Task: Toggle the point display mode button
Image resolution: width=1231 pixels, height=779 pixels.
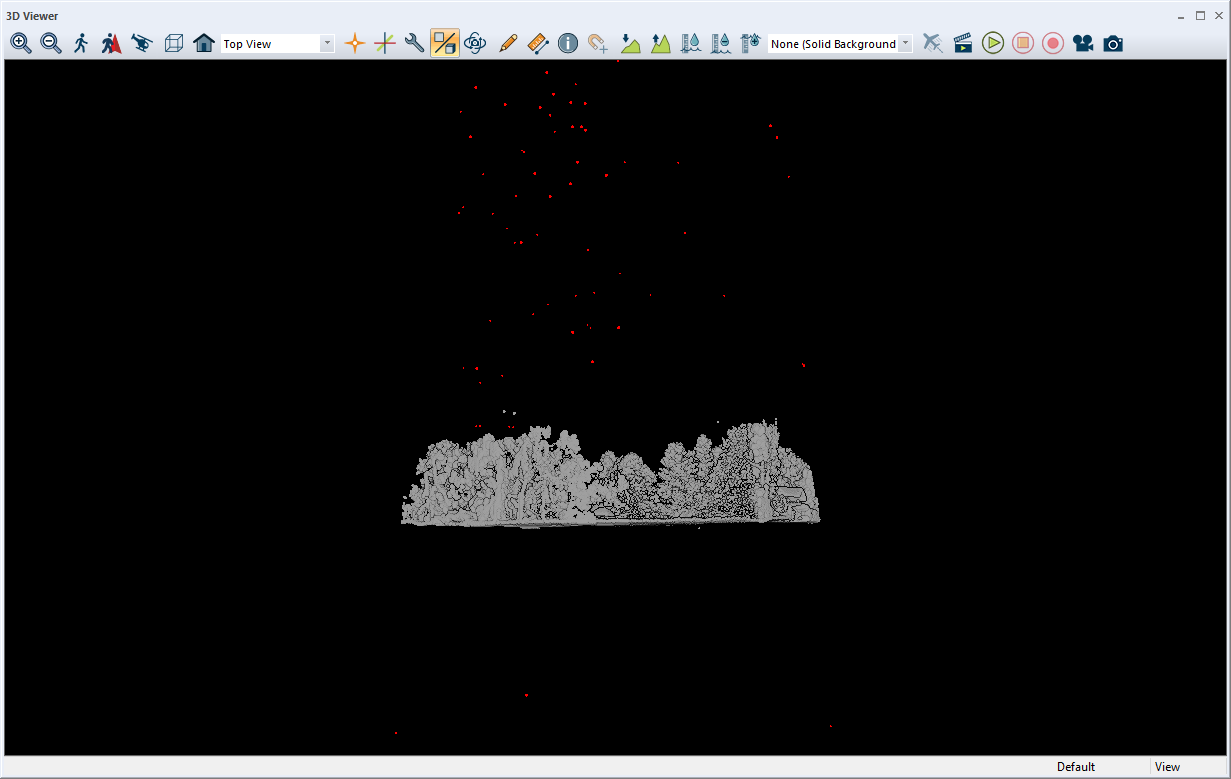Action: pyautogui.click(x=444, y=43)
